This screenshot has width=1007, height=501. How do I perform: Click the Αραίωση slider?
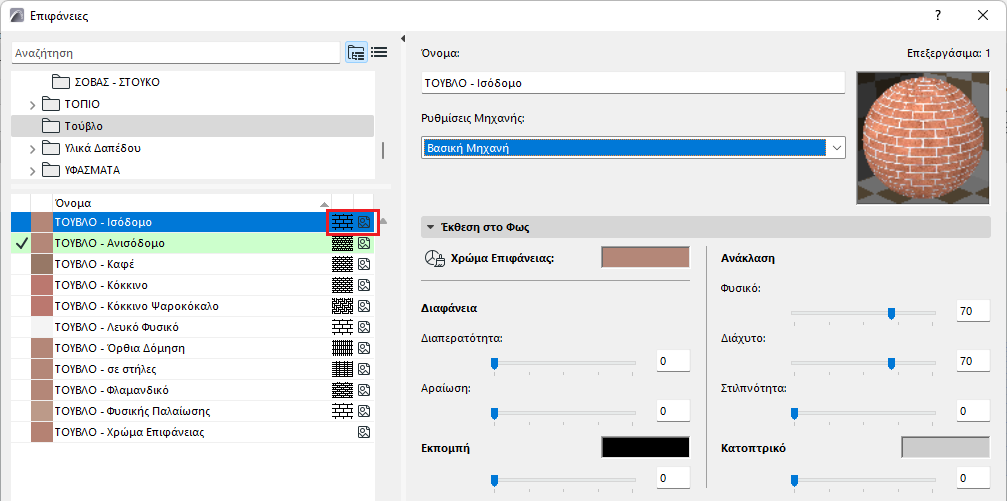563,414
